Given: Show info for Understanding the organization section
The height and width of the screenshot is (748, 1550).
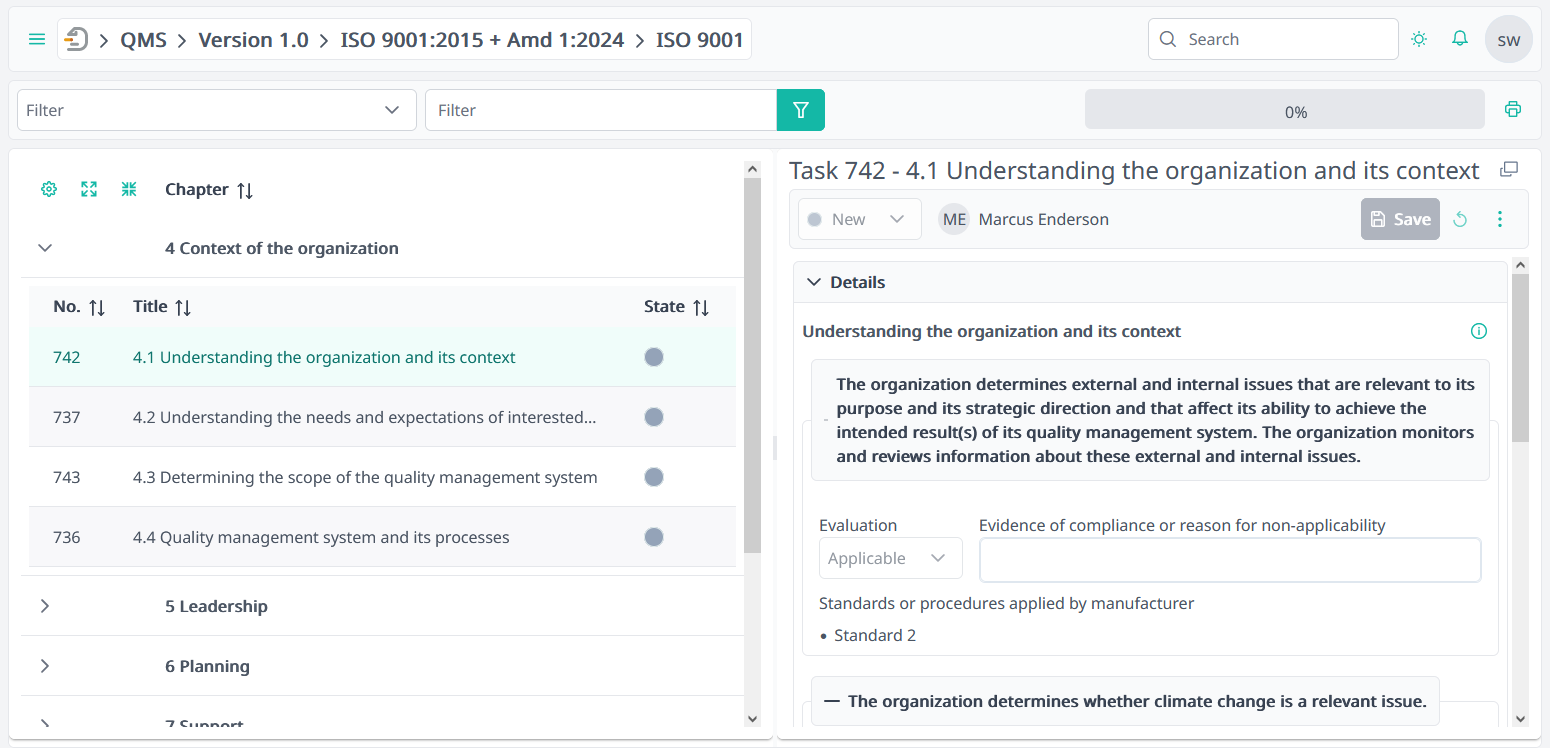Looking at the screenshot, I should tap(1479, 331).
